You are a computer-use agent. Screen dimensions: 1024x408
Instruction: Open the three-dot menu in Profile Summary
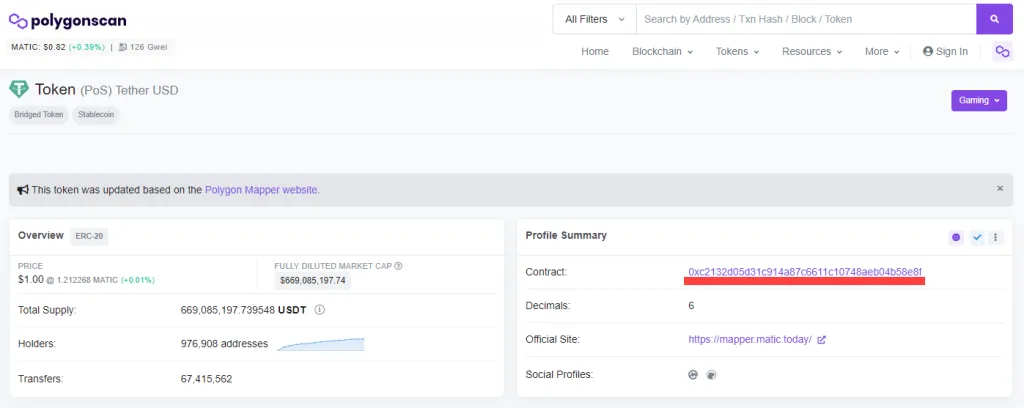point(995,238)
